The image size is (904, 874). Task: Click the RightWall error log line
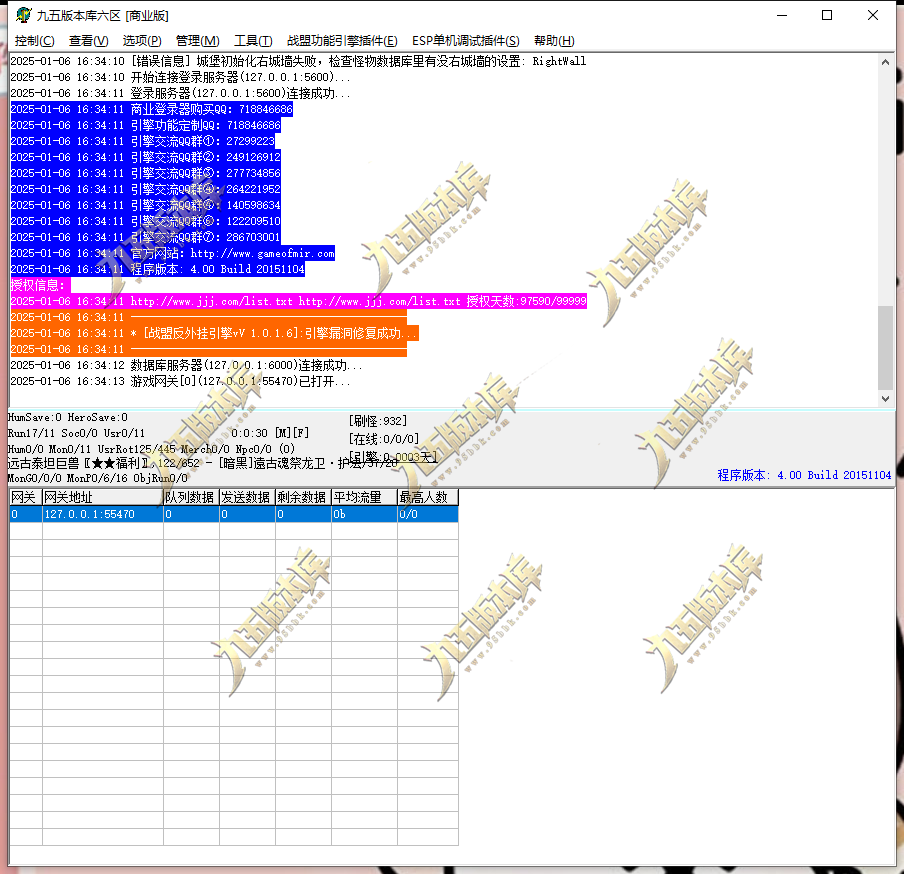click(298, 61)
